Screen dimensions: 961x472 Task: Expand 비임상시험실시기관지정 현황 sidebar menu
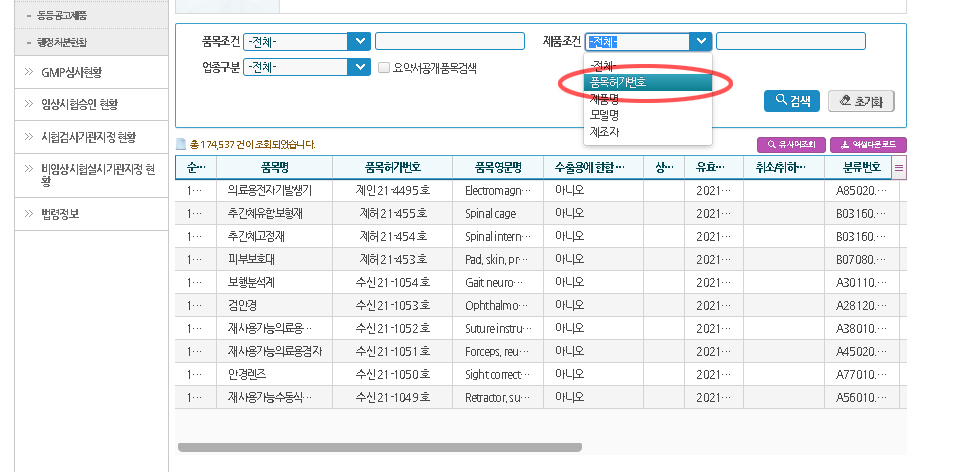91,175
